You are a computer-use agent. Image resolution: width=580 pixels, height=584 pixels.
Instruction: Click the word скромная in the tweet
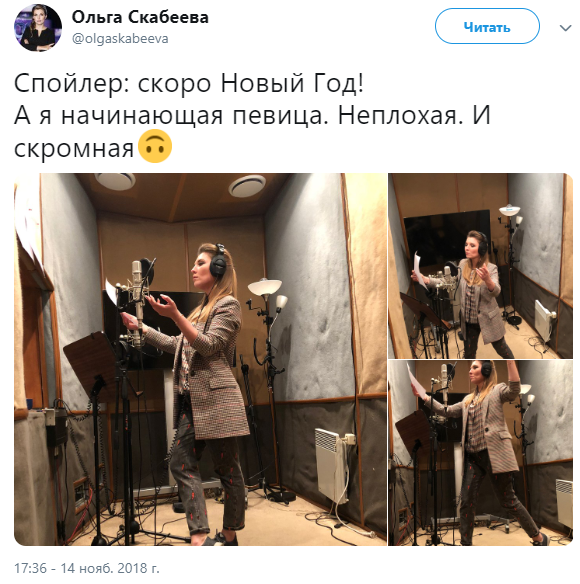74,149
